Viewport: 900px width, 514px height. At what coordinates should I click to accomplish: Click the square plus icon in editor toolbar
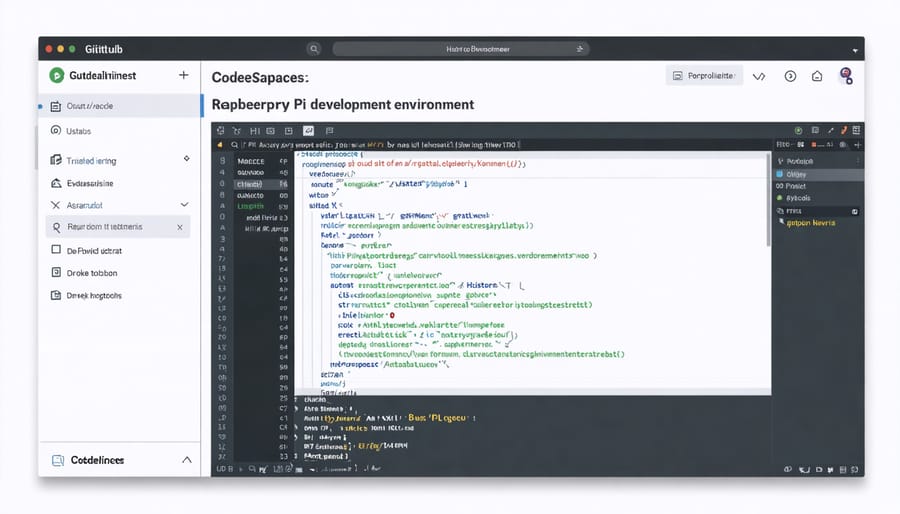pos(289,131)
